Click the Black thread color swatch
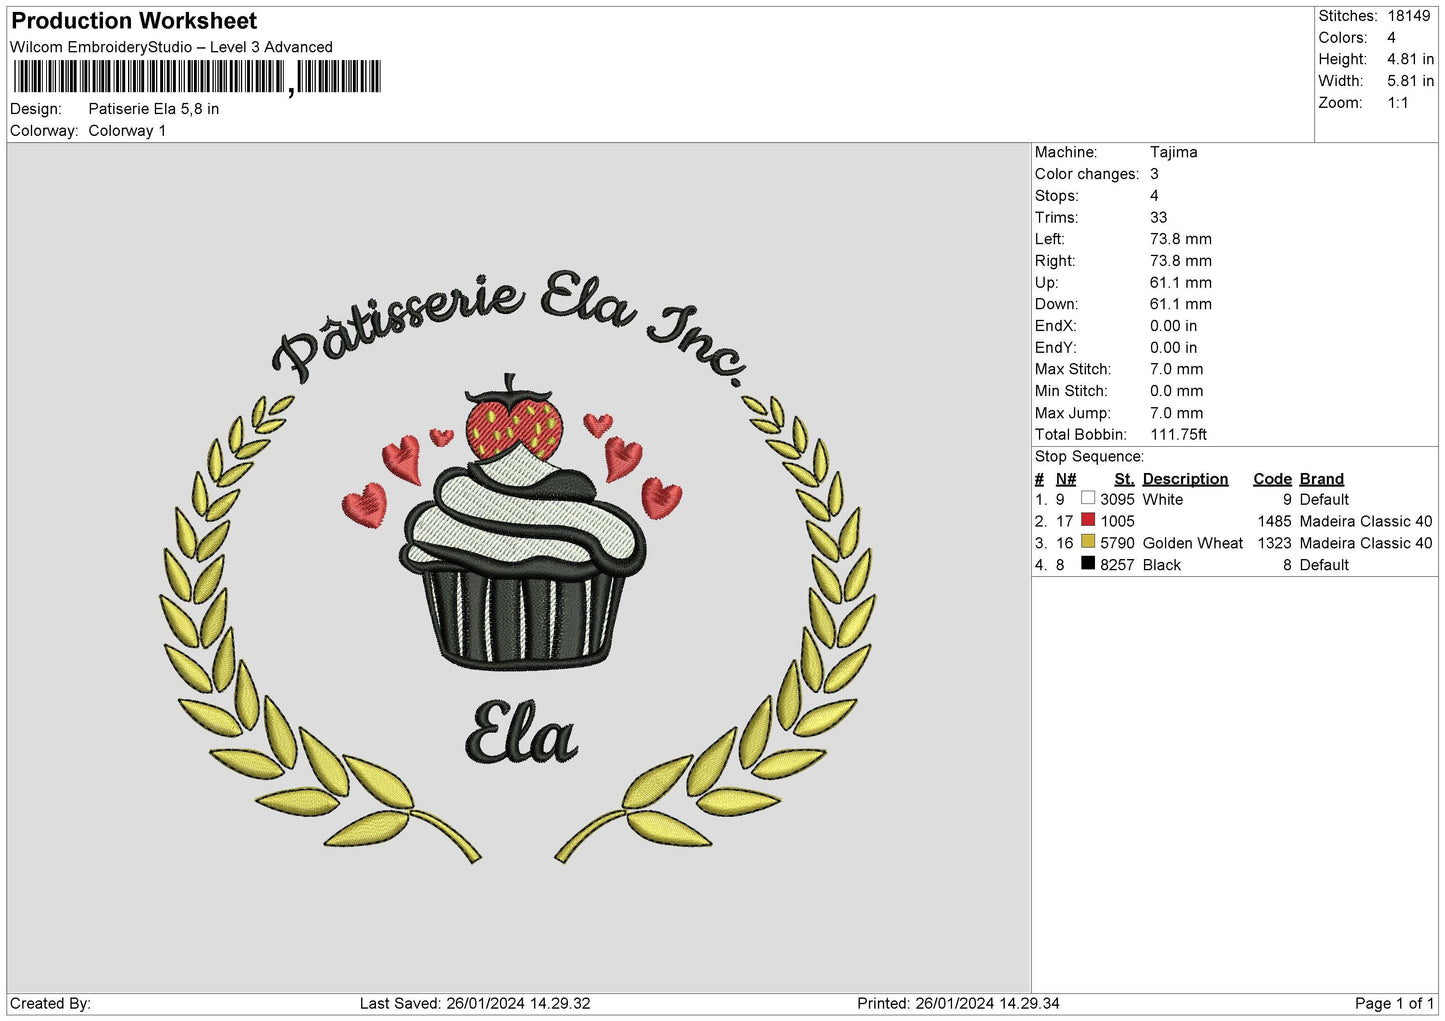This screenshot has height=1021, width=1445. (x=1088, y=564)
